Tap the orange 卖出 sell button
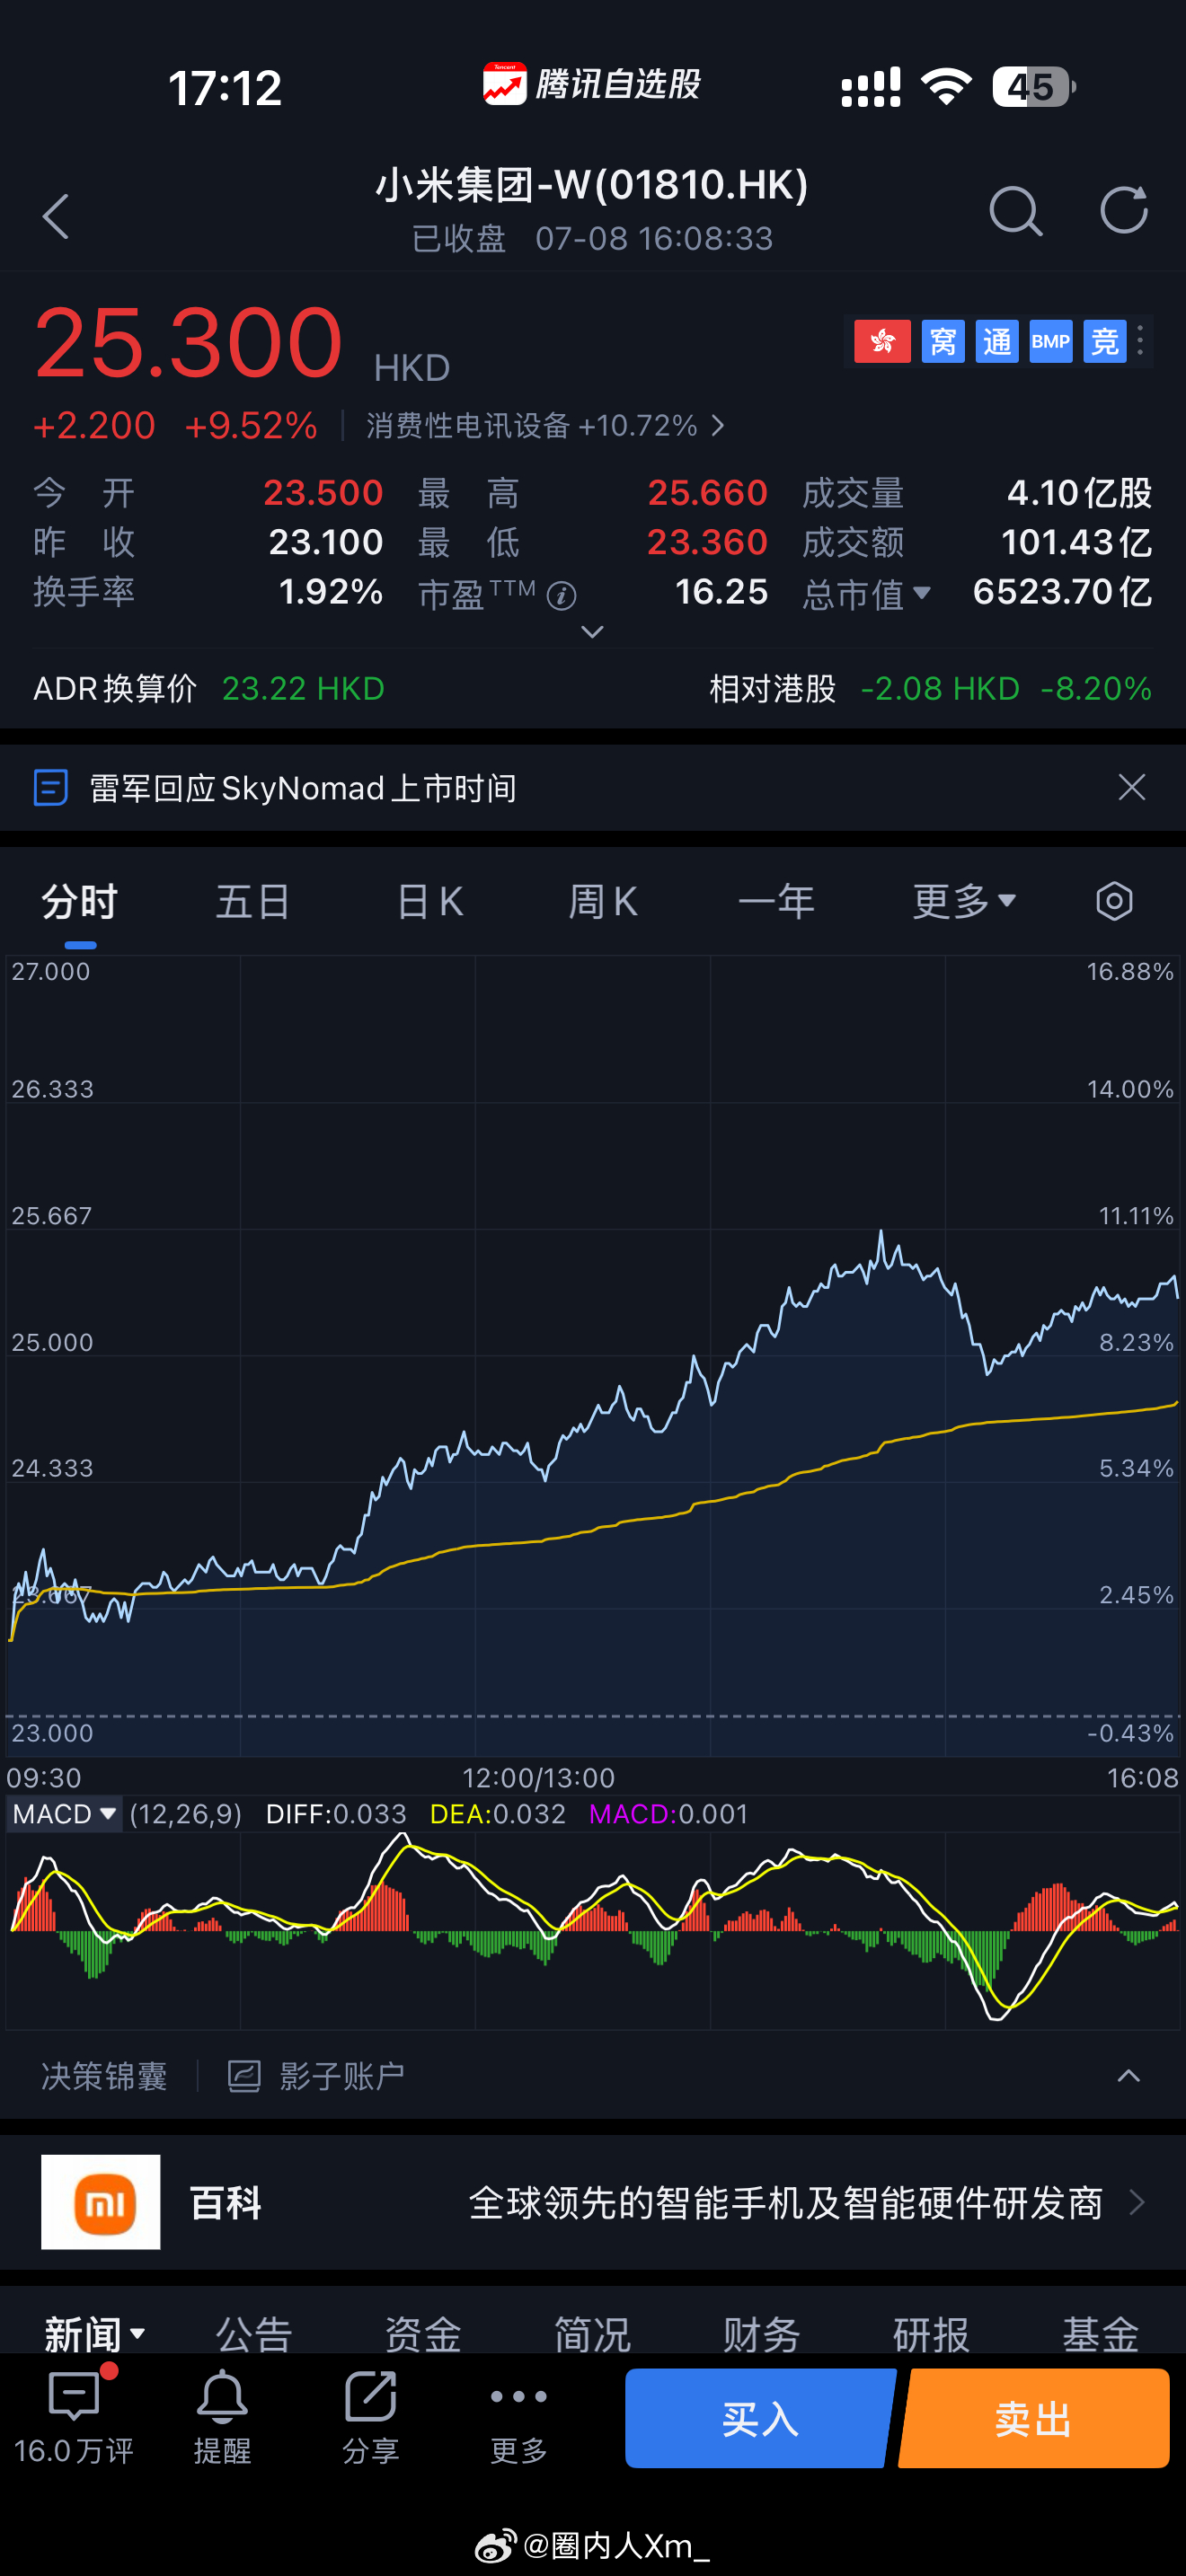This screenshot has height=2576, width=1186. point(1034,2418)
